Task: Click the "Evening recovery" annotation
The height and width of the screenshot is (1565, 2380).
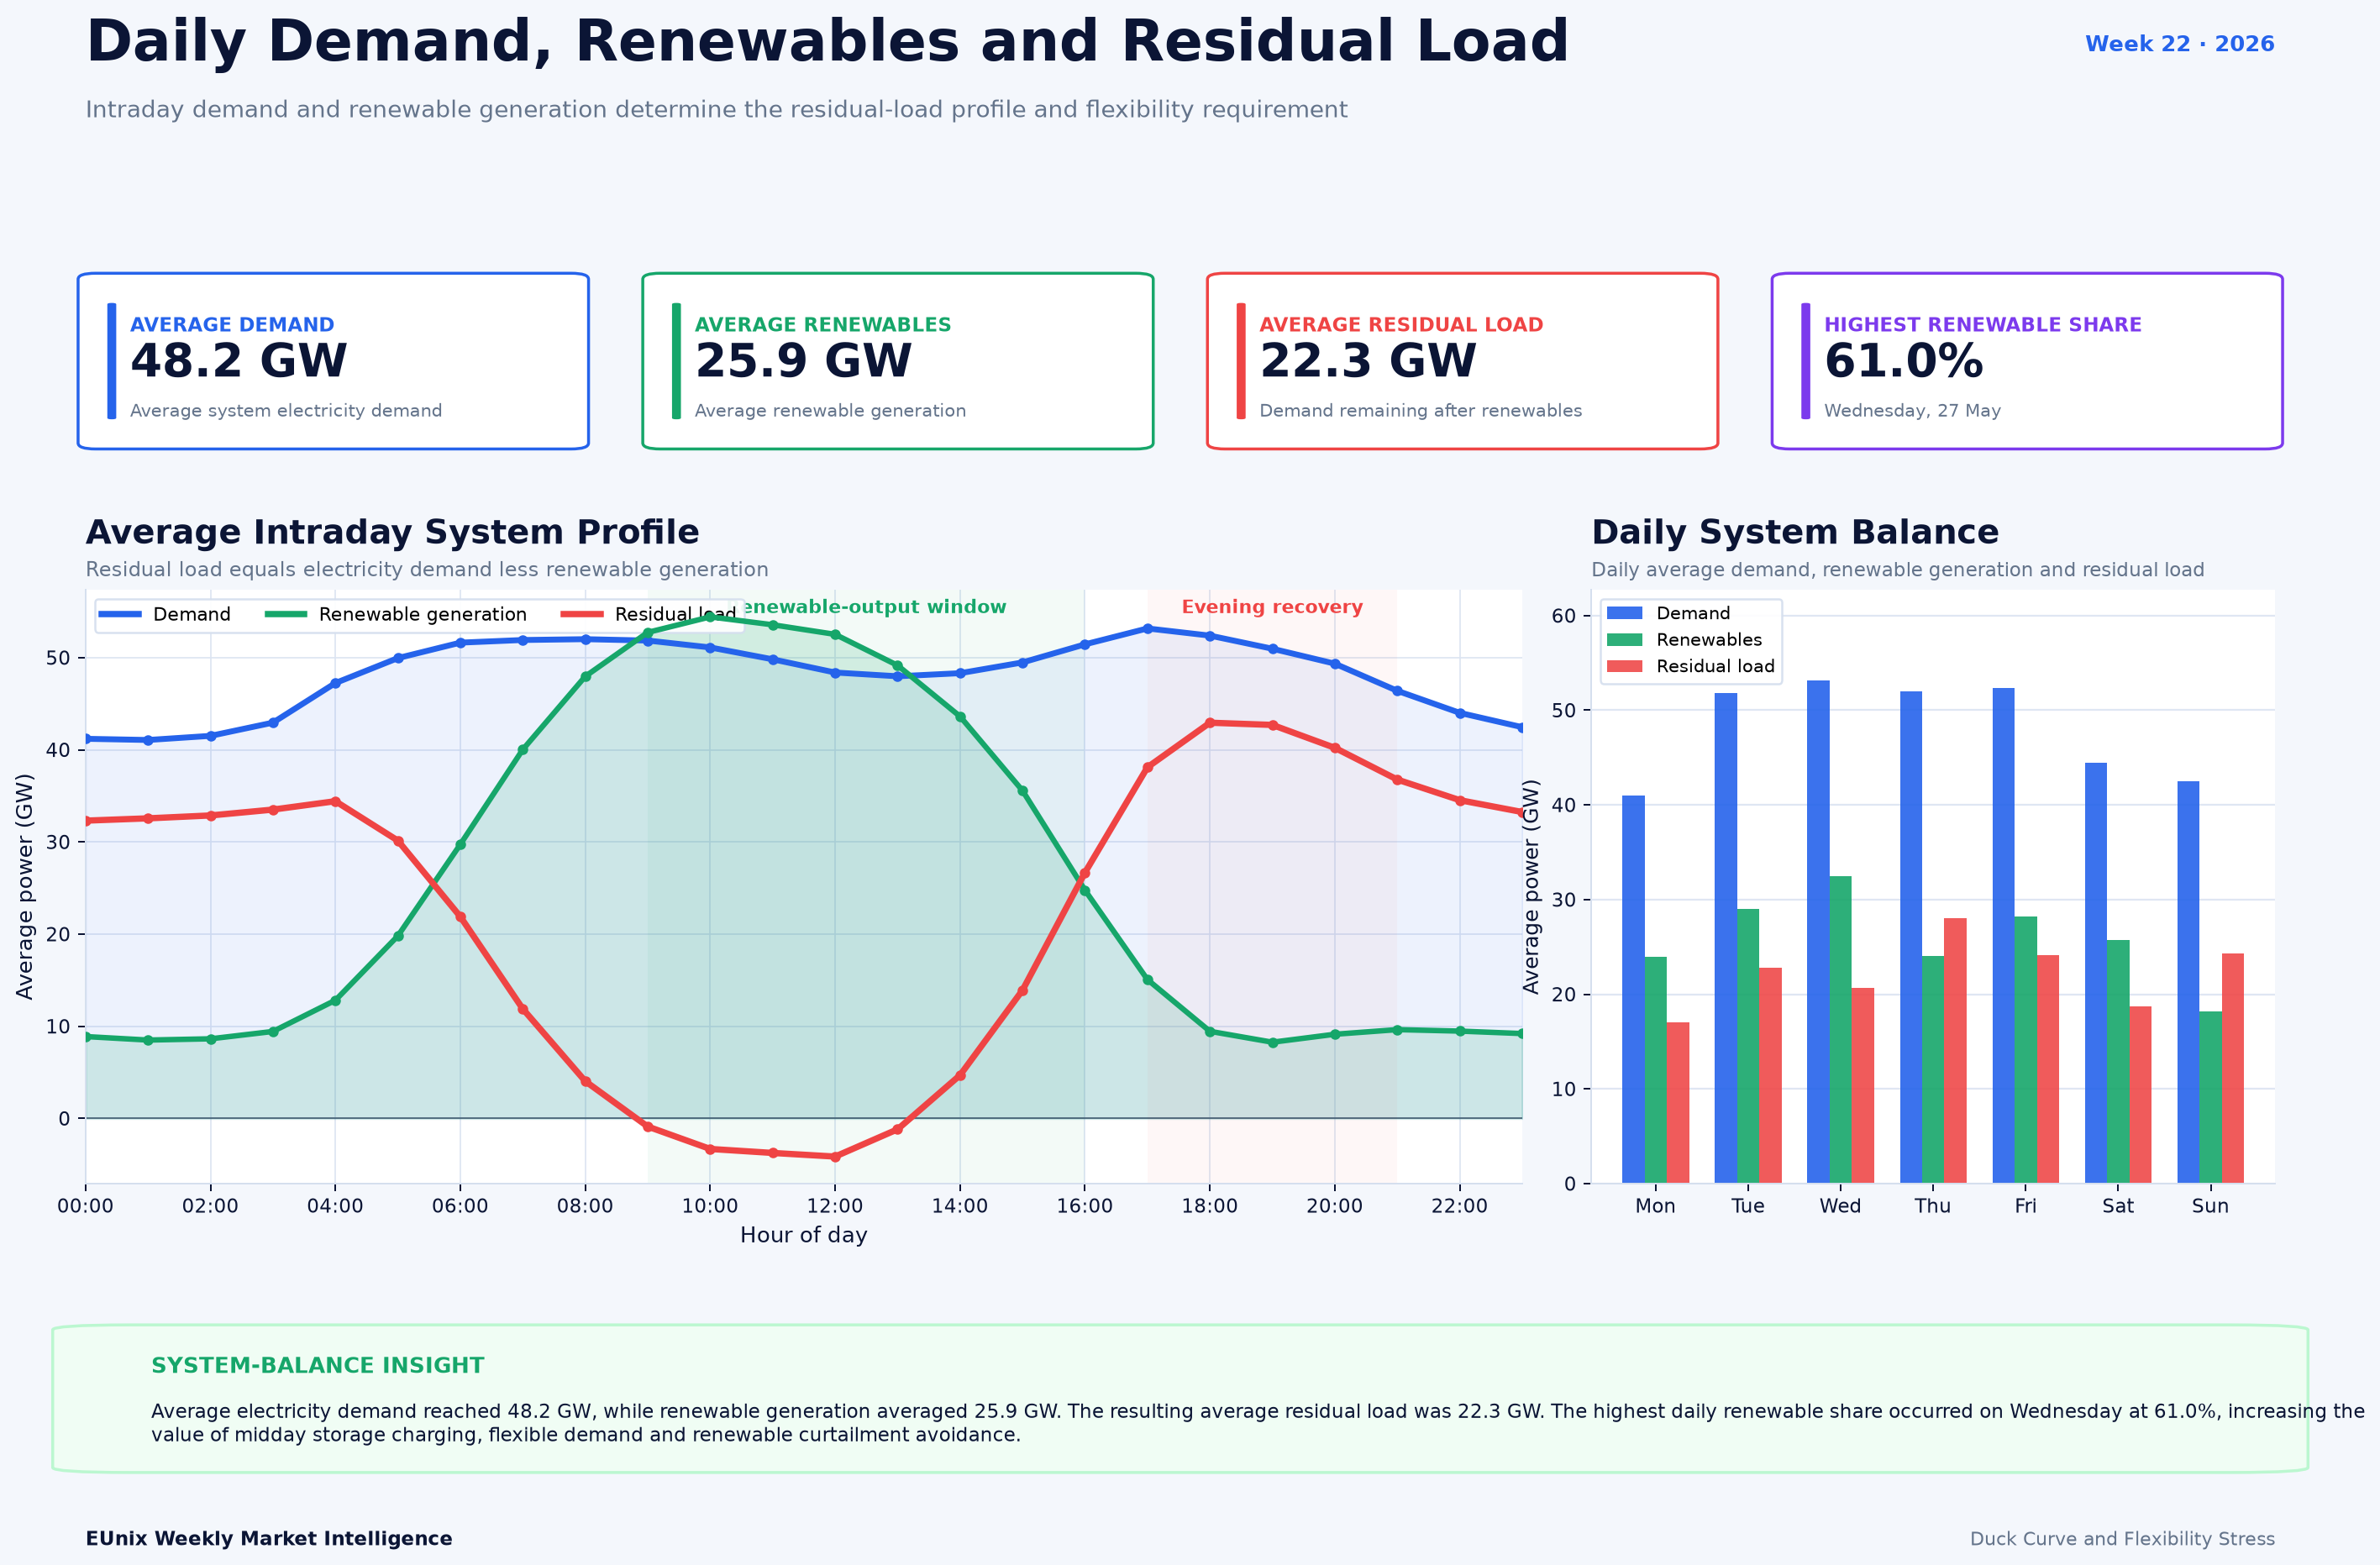Action: tap(1272, 607)
